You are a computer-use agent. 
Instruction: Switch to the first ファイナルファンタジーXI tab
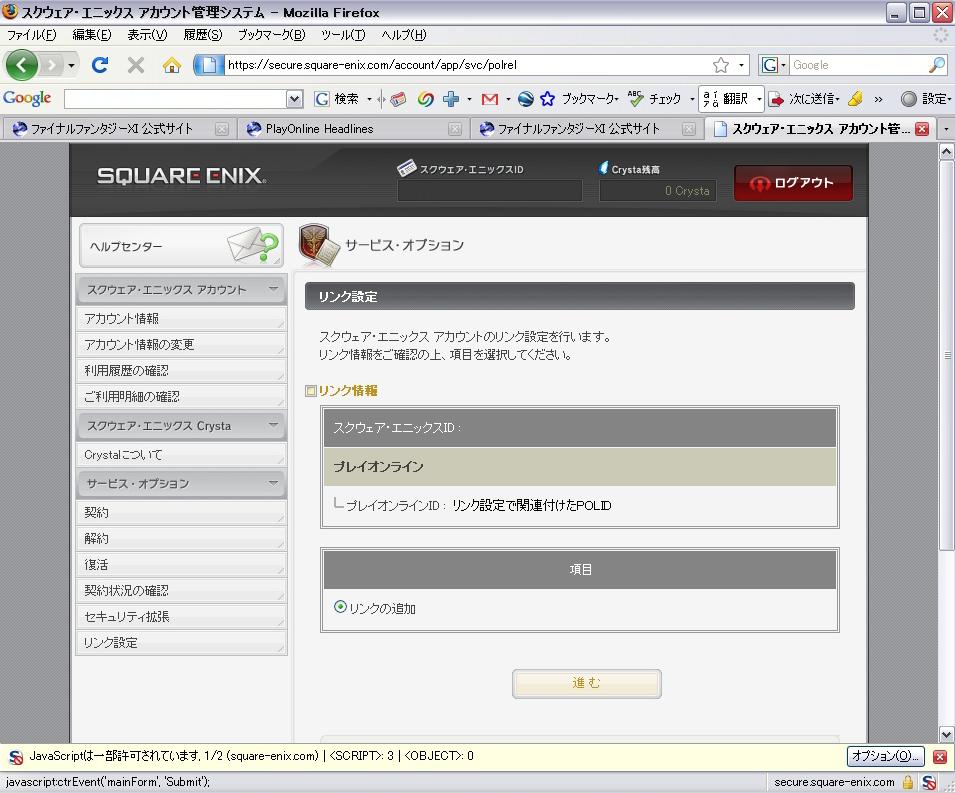[118, 129]
